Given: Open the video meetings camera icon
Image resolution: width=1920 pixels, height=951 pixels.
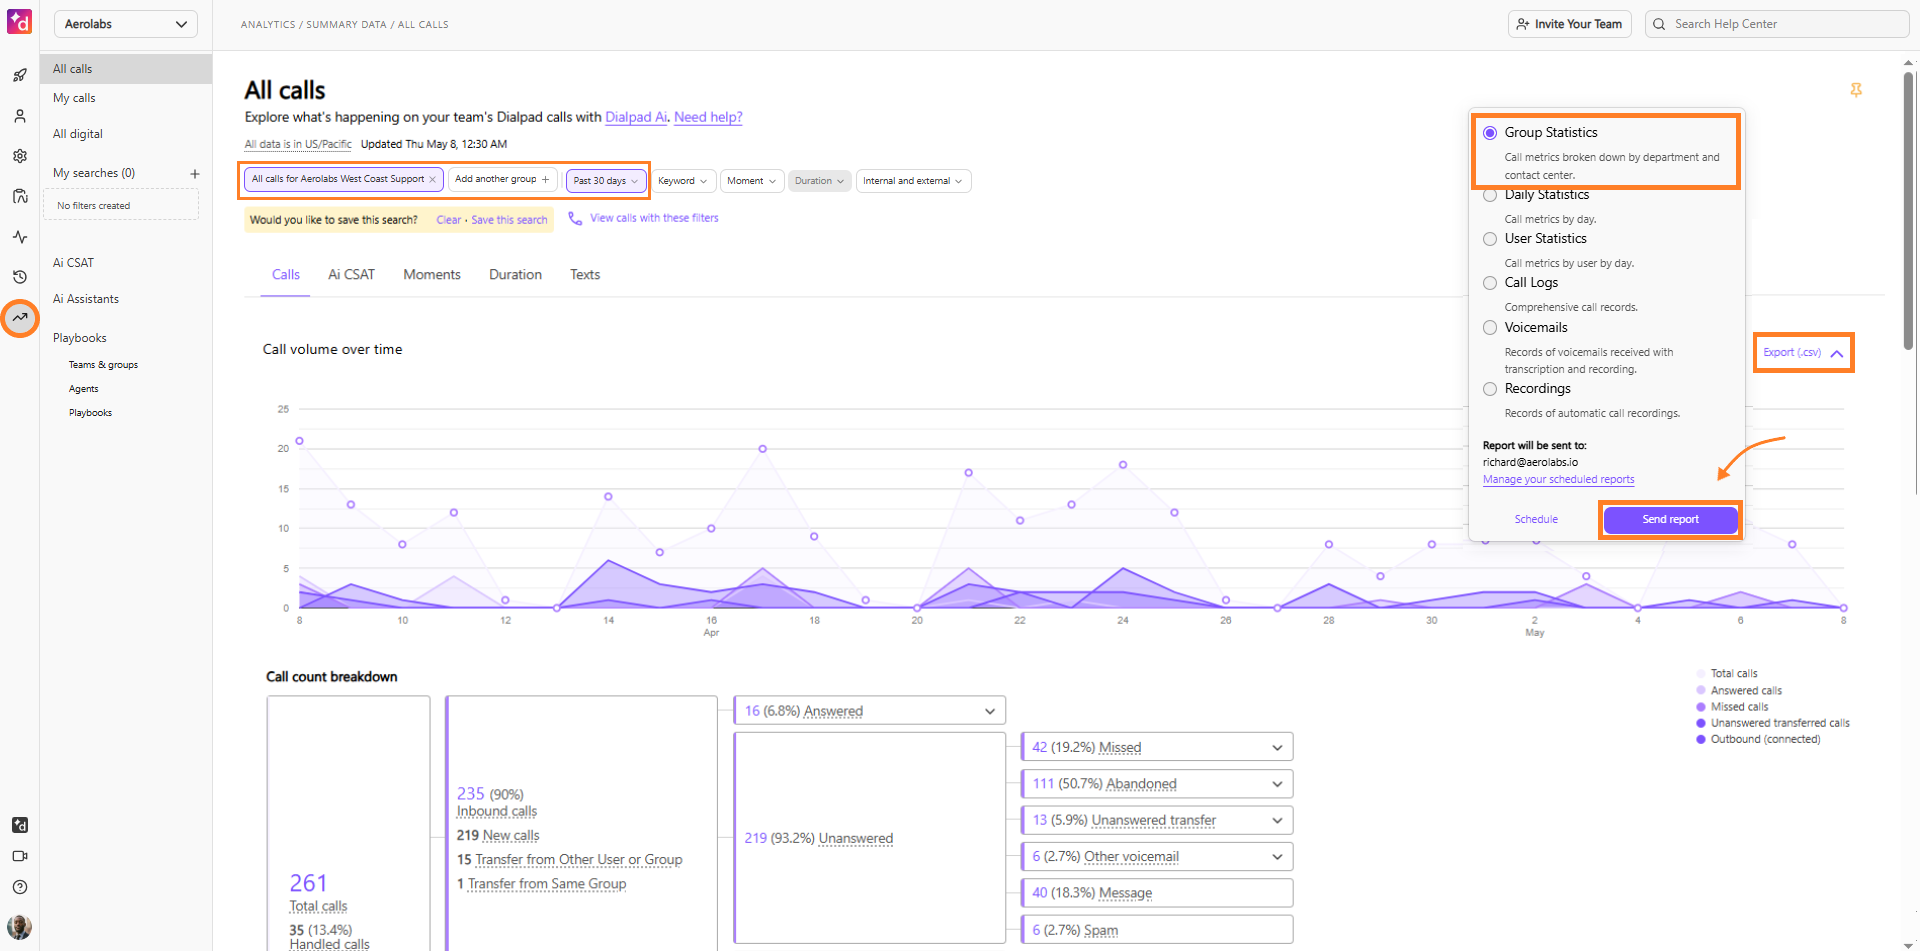Looking at the screenshot, I should pos(20,856).
